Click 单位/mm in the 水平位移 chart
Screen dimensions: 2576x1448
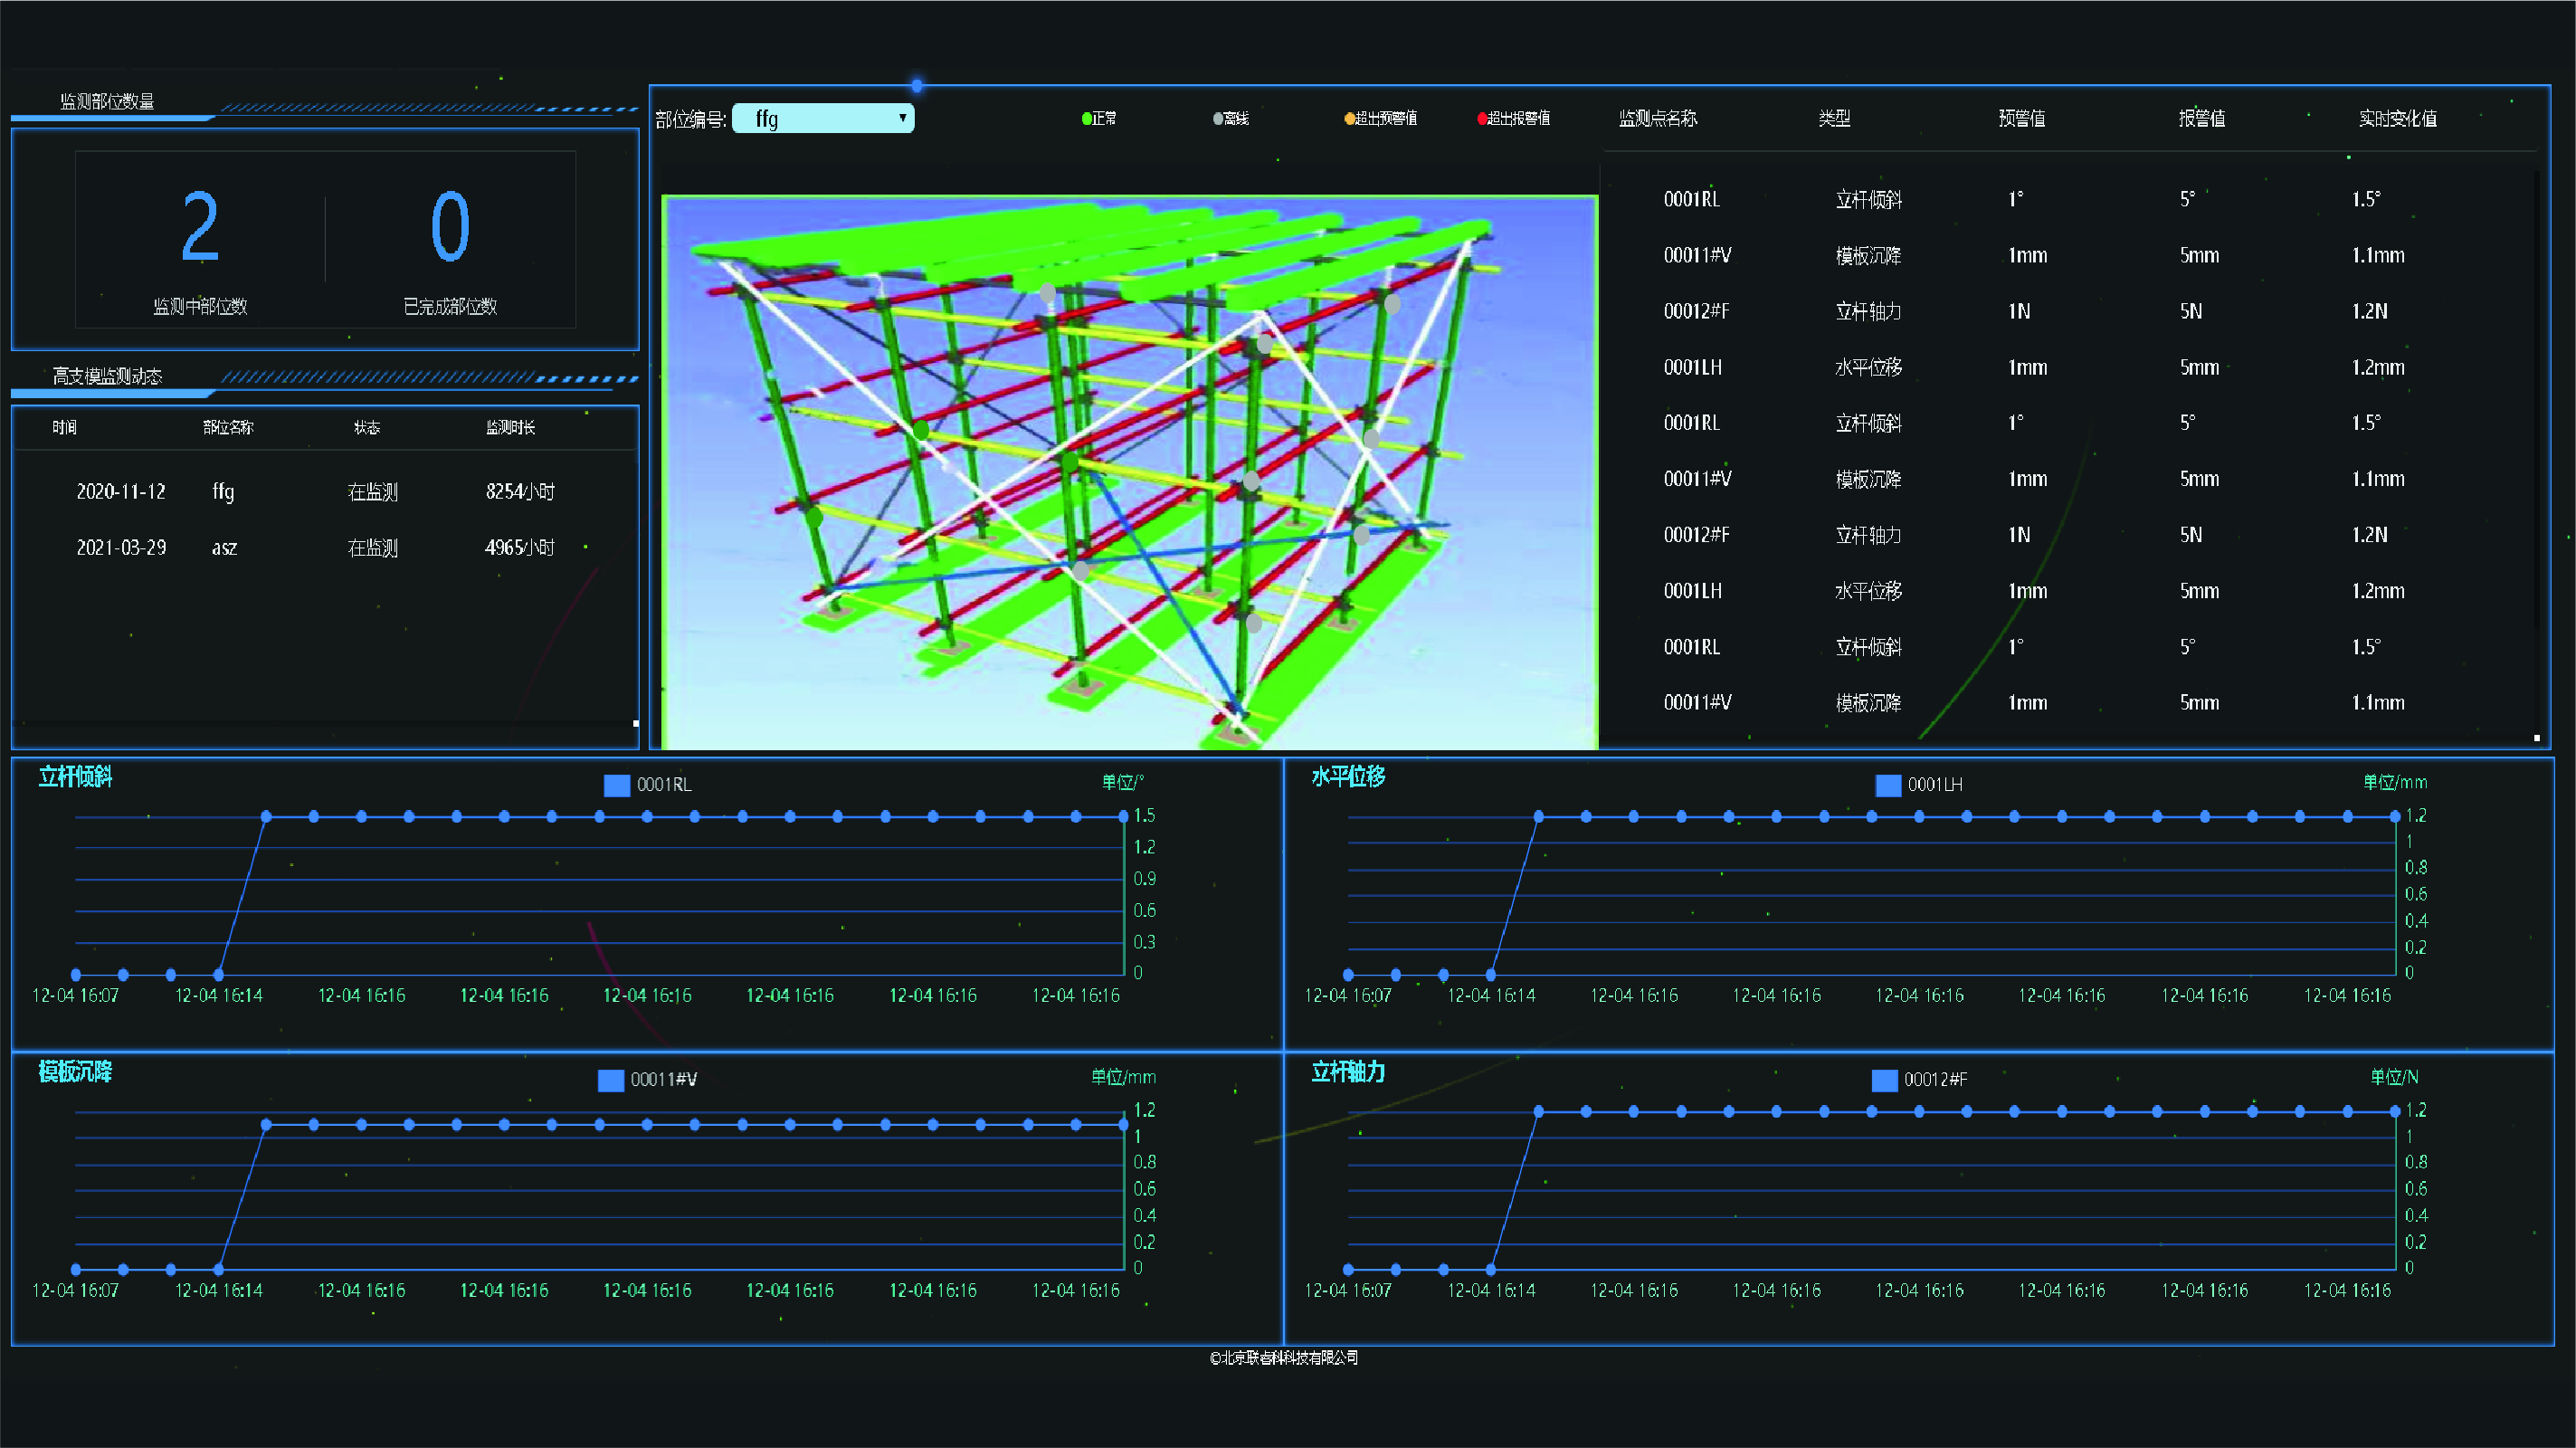2395,782
